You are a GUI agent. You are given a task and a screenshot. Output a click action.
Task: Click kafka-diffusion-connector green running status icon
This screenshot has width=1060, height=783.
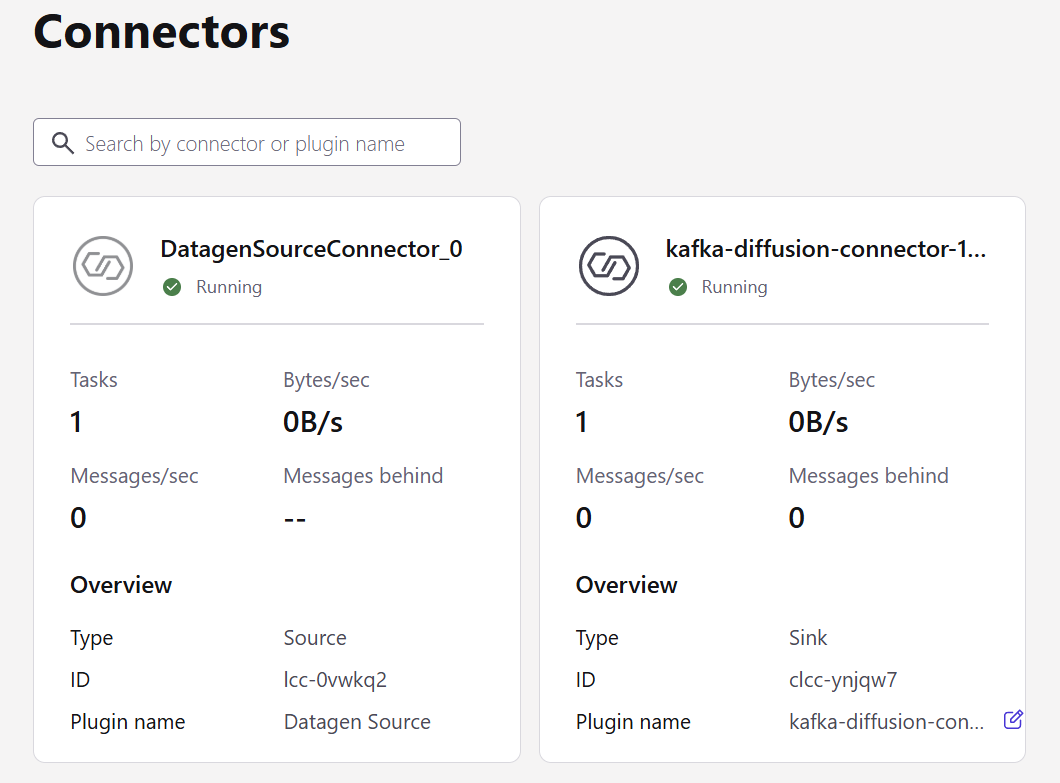coord(678,287)
